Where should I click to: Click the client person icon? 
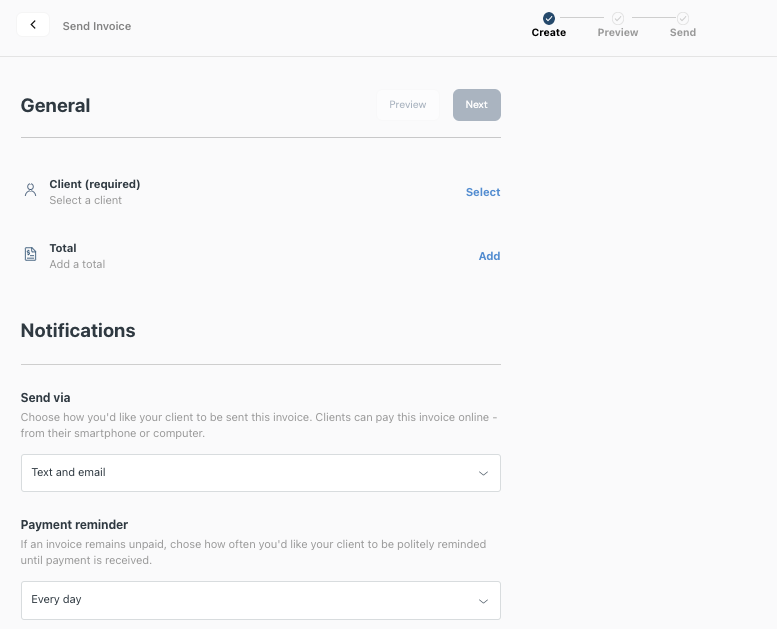[x=30, y=190]
